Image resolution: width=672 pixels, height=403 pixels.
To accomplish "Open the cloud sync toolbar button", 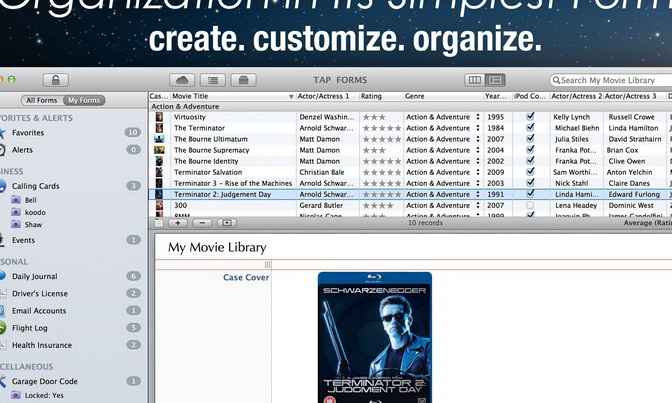I will pos(182,80).
